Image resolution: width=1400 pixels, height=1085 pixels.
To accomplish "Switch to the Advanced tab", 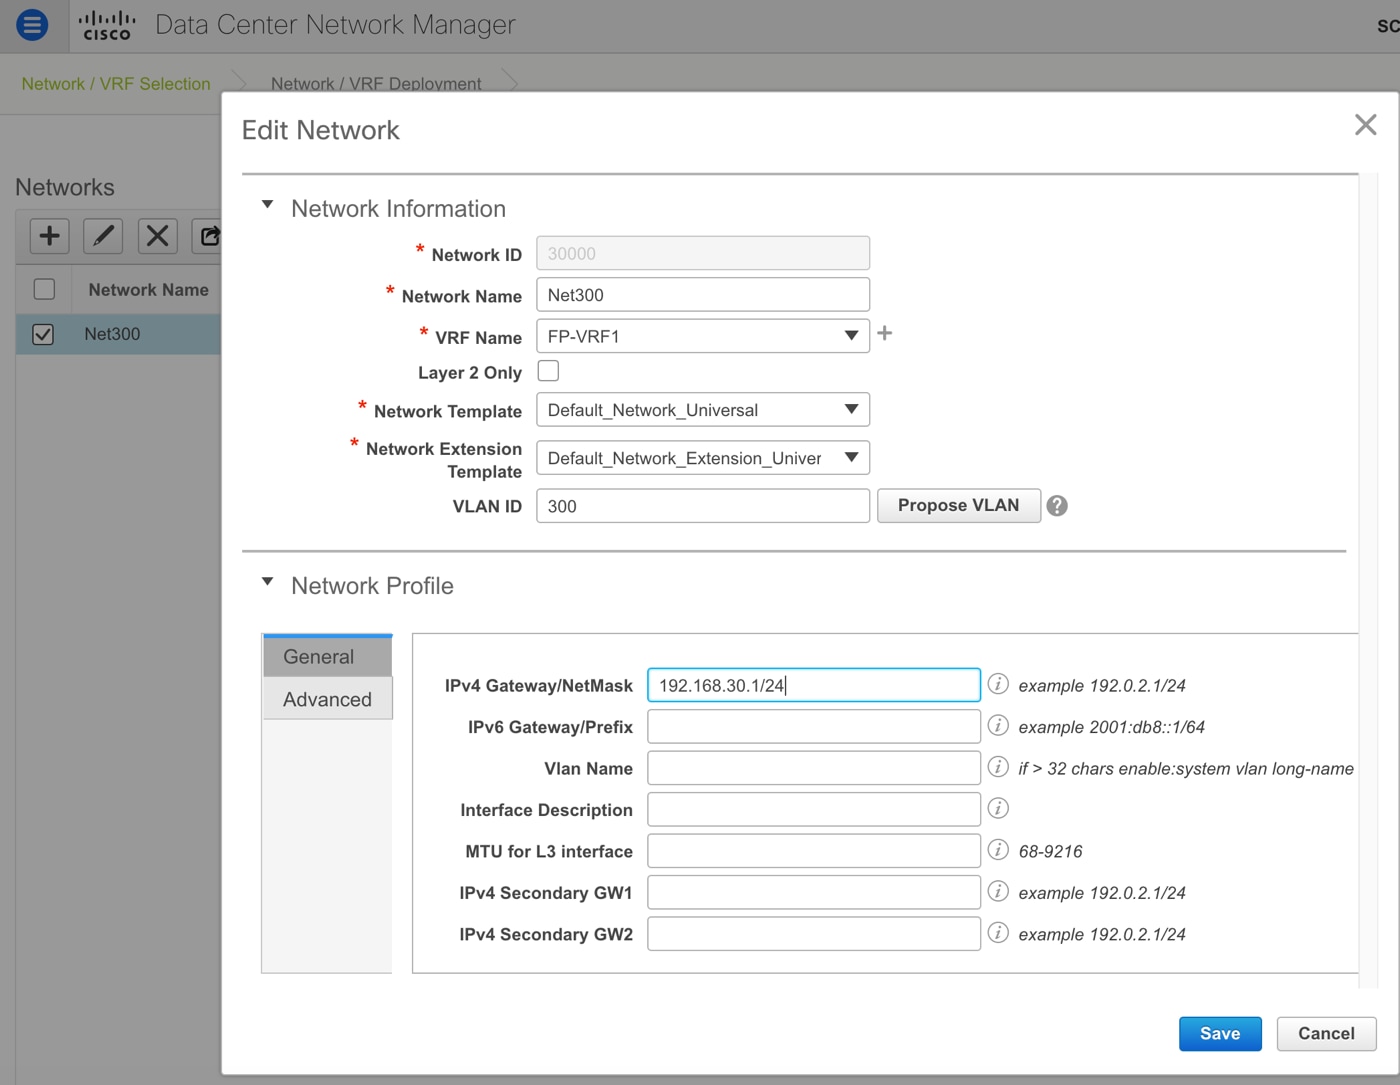I will coord(327,699).
